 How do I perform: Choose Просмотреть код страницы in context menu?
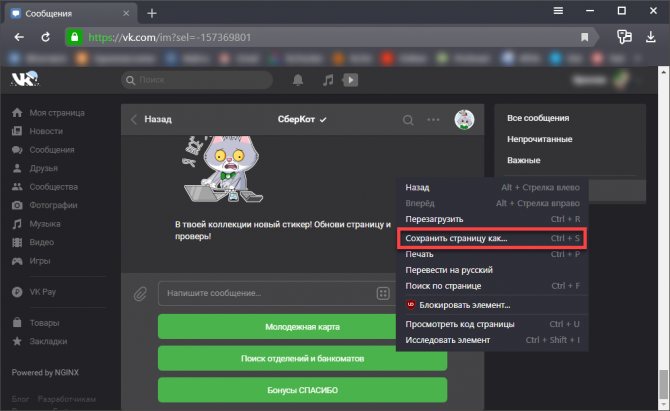492,324
